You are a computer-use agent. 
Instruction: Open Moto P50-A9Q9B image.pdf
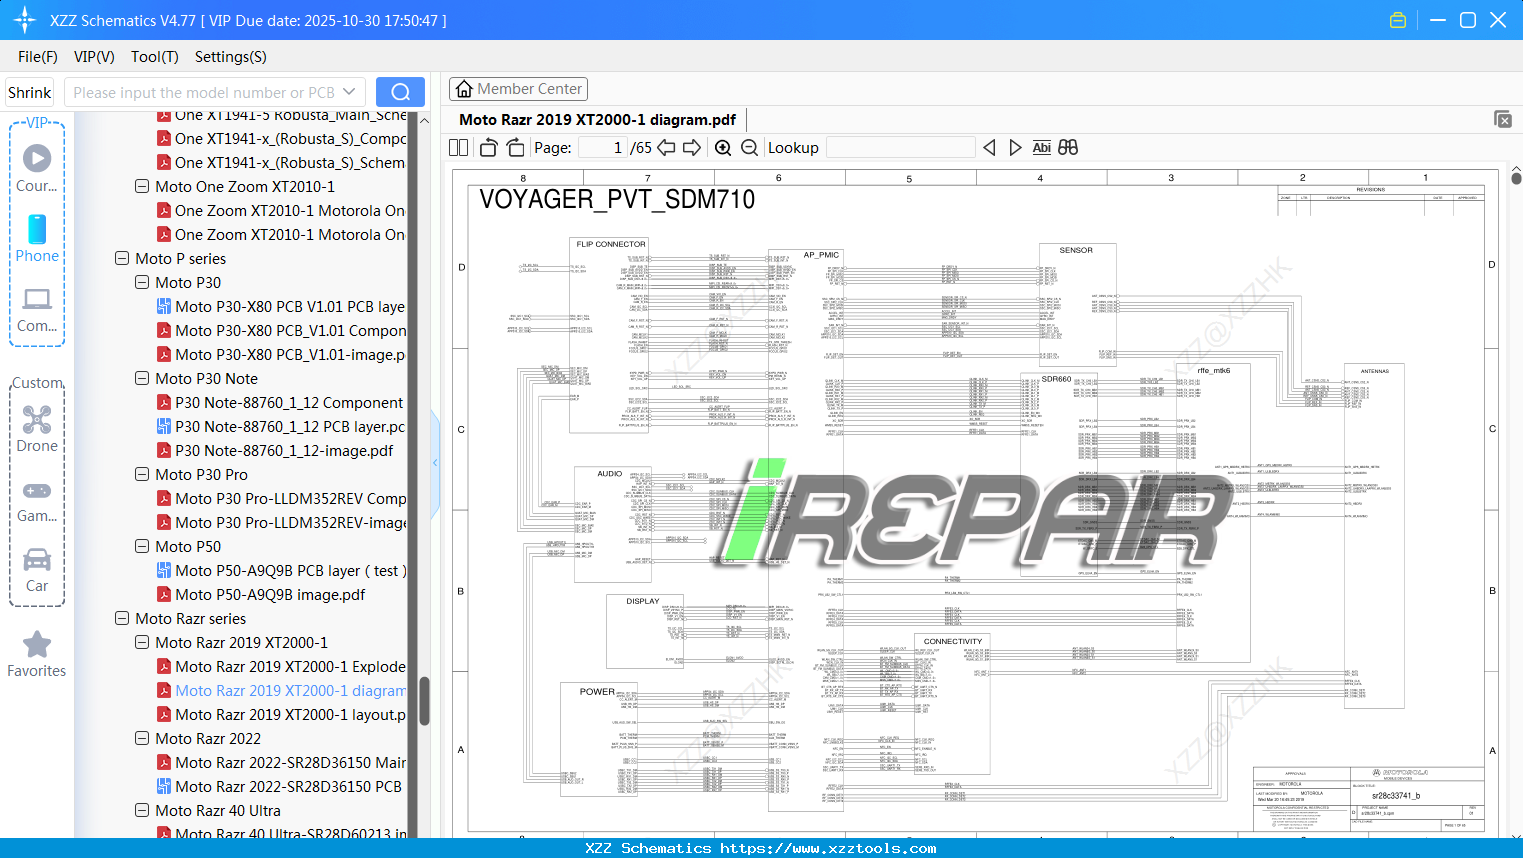[262, 594]
